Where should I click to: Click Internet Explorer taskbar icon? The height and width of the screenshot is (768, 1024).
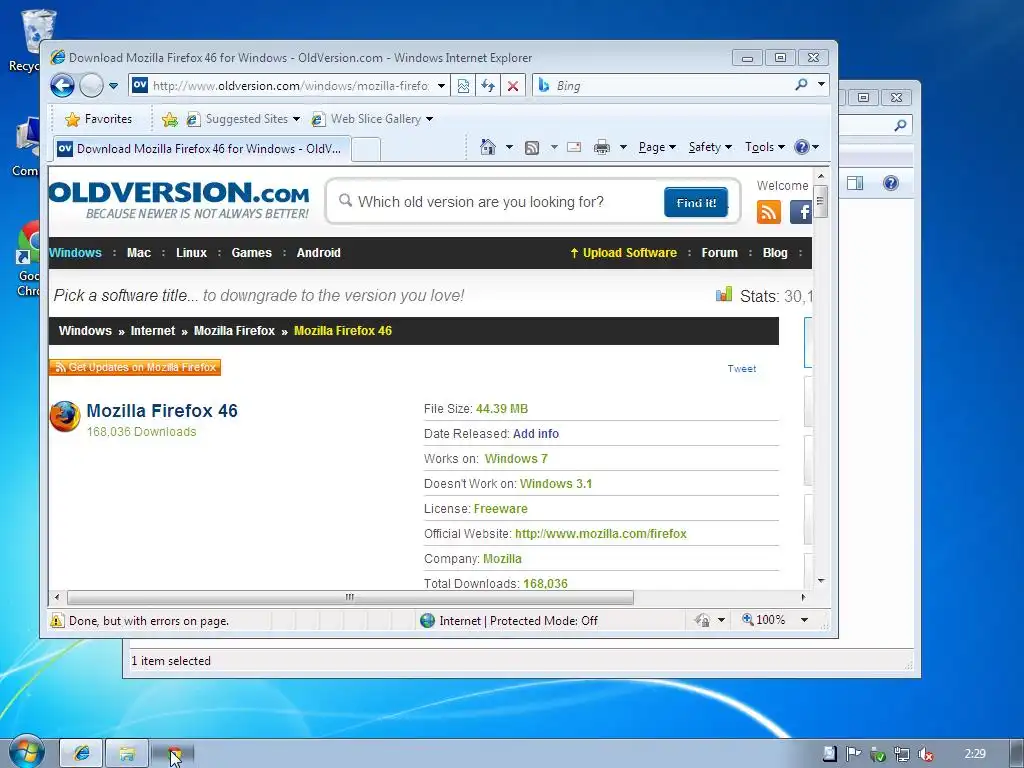(x=82, y=754)
